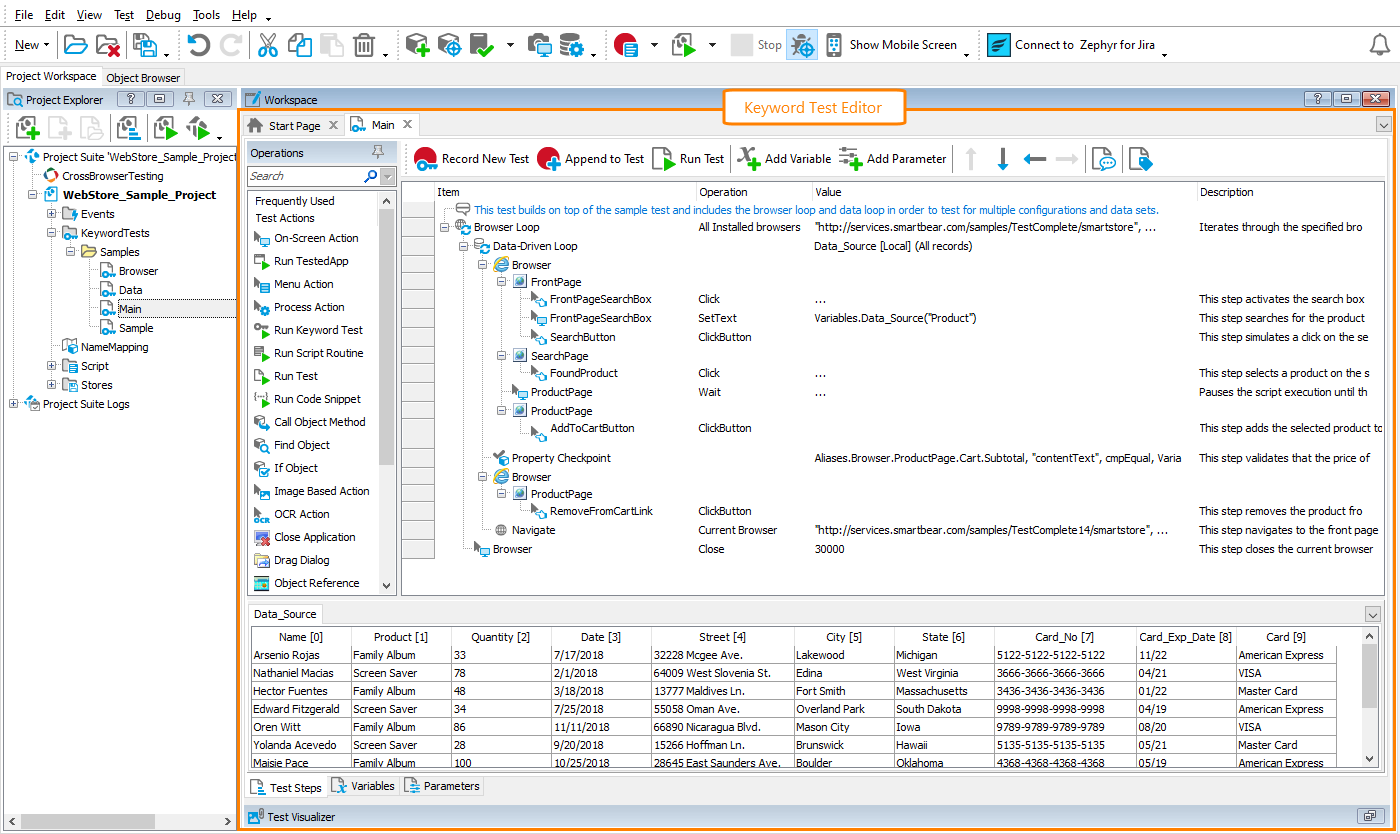This screenshot has height=834, width=1400.
Task: Switch to the Object Browser tab
Action: pos(143,77)
